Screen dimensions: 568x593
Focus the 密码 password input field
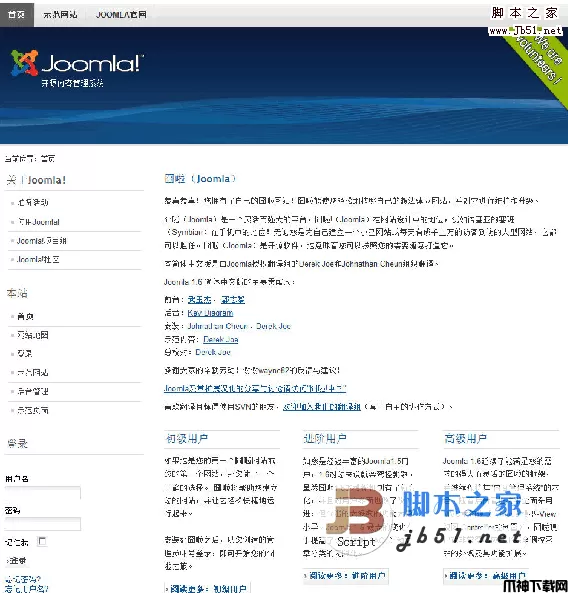coord(43,524)
